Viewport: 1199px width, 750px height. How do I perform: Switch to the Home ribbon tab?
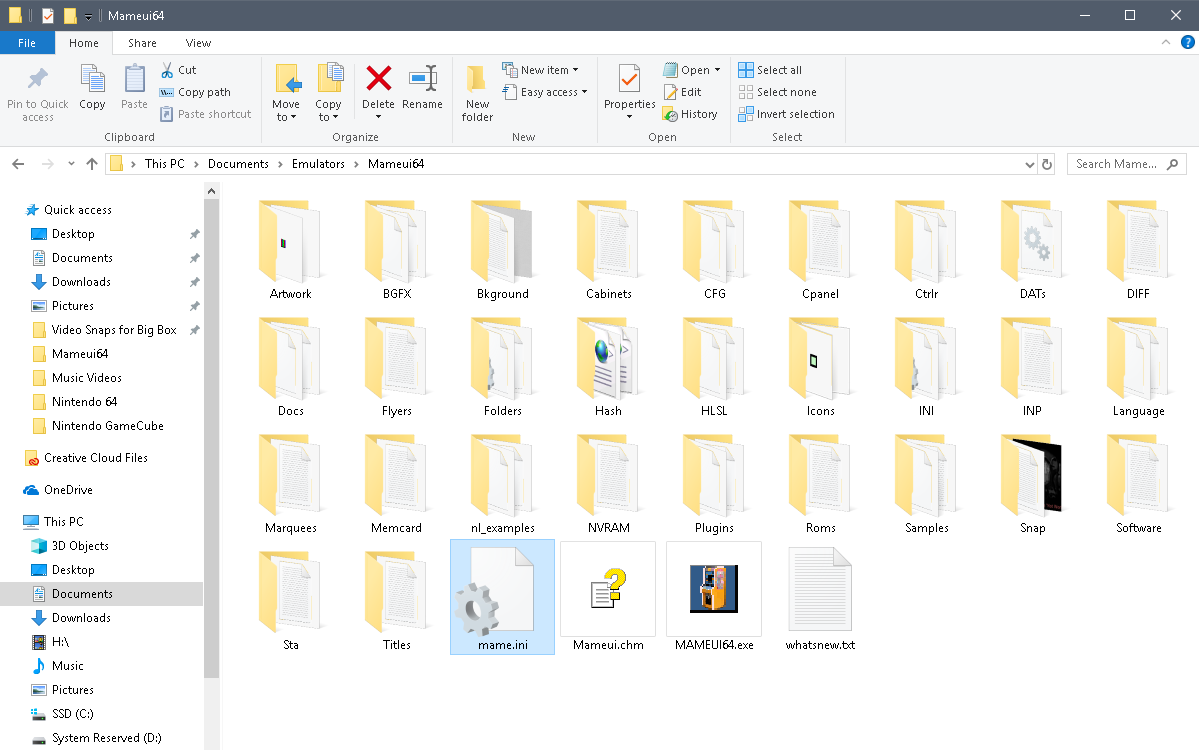[83, 43]
